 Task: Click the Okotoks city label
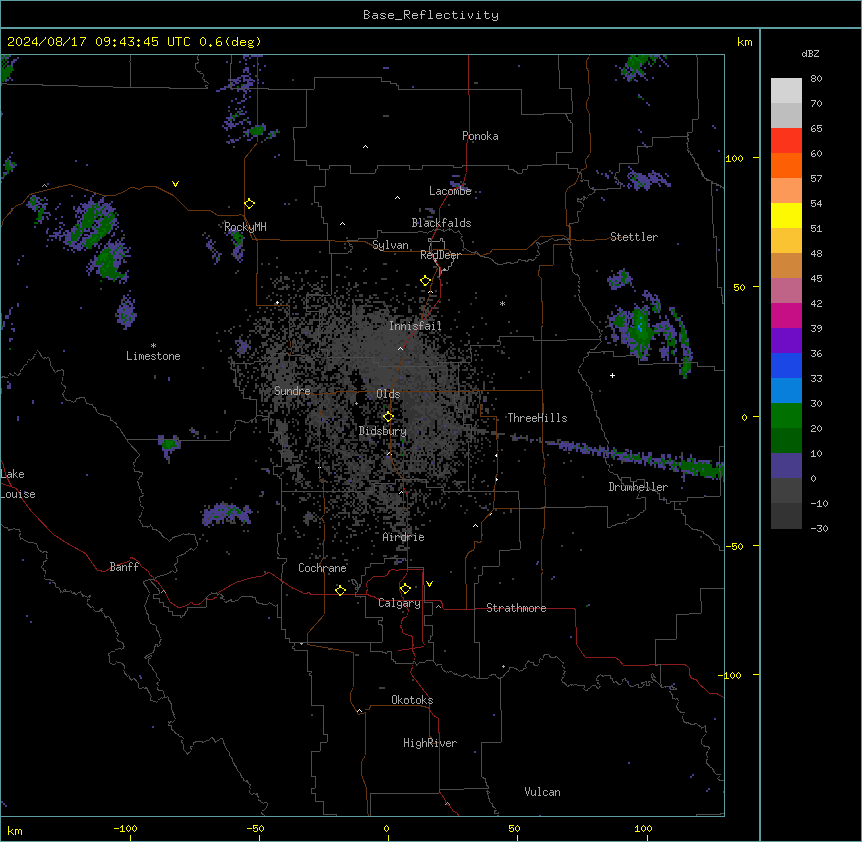pyautogui.click(x=412, y=700)
